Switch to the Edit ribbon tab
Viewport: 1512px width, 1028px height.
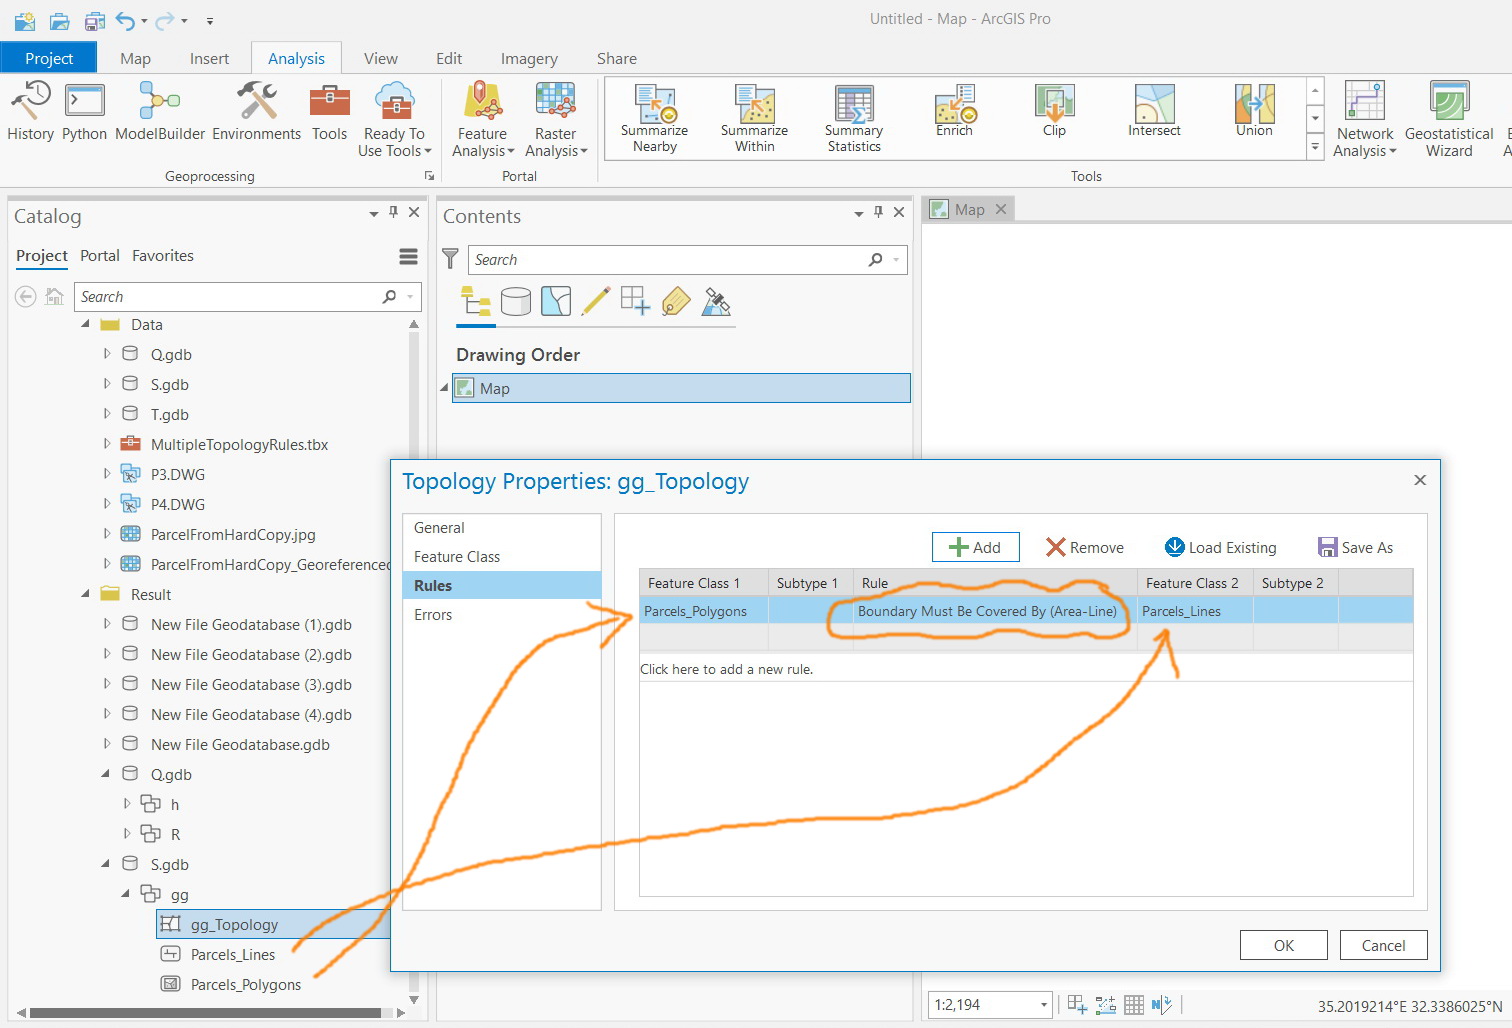tap(449, 58)
